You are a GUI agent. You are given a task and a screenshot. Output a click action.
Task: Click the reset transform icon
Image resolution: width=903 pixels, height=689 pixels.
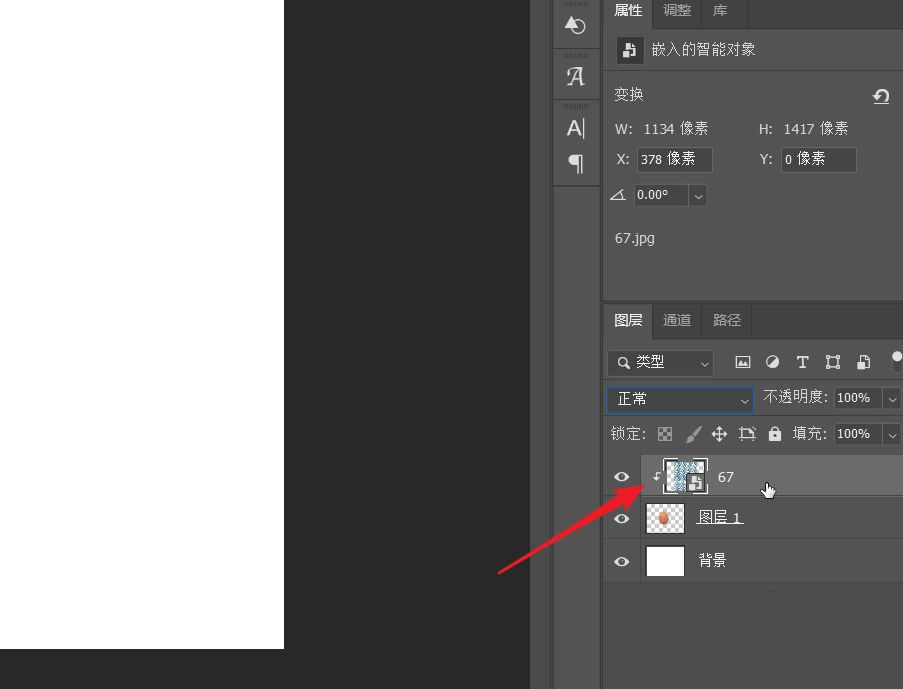(x=881, y=96)
